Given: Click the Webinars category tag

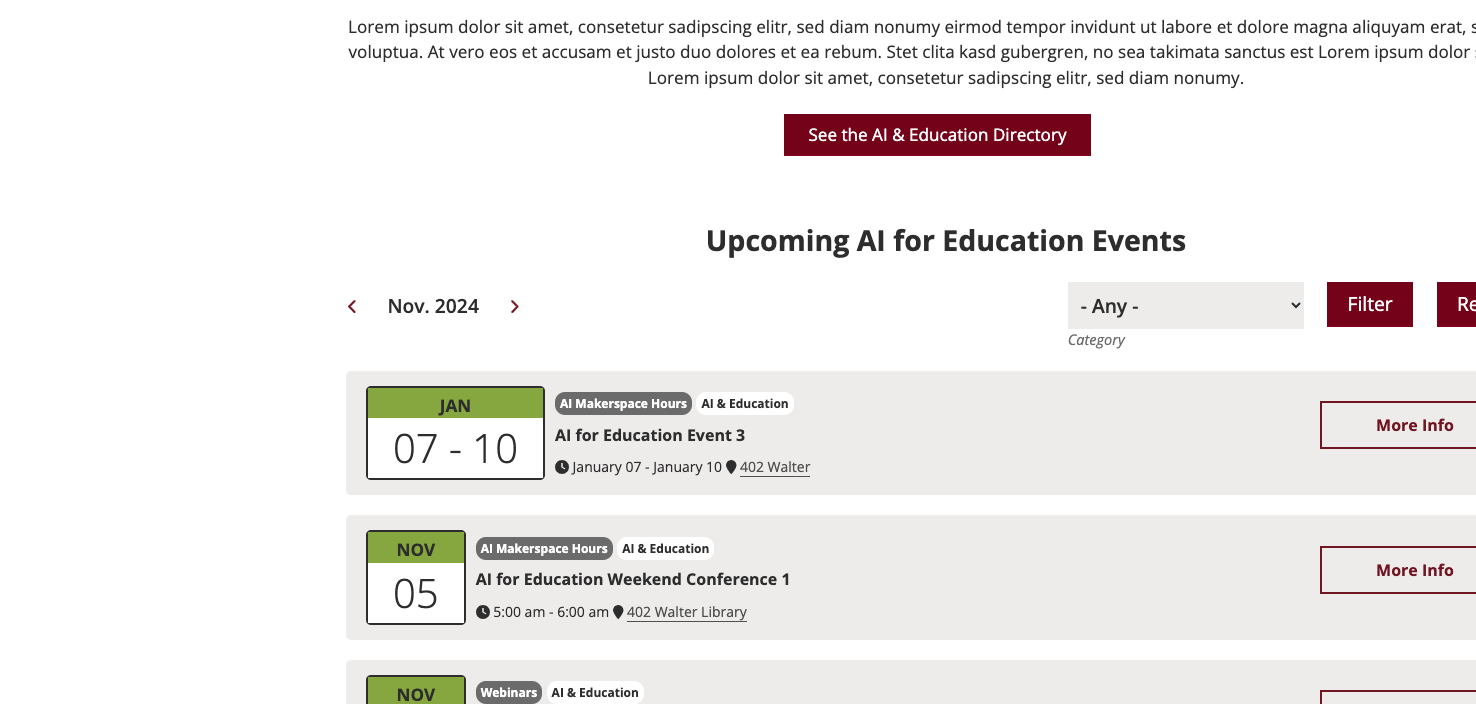Looking at the screenshot, I should (509, 693).
